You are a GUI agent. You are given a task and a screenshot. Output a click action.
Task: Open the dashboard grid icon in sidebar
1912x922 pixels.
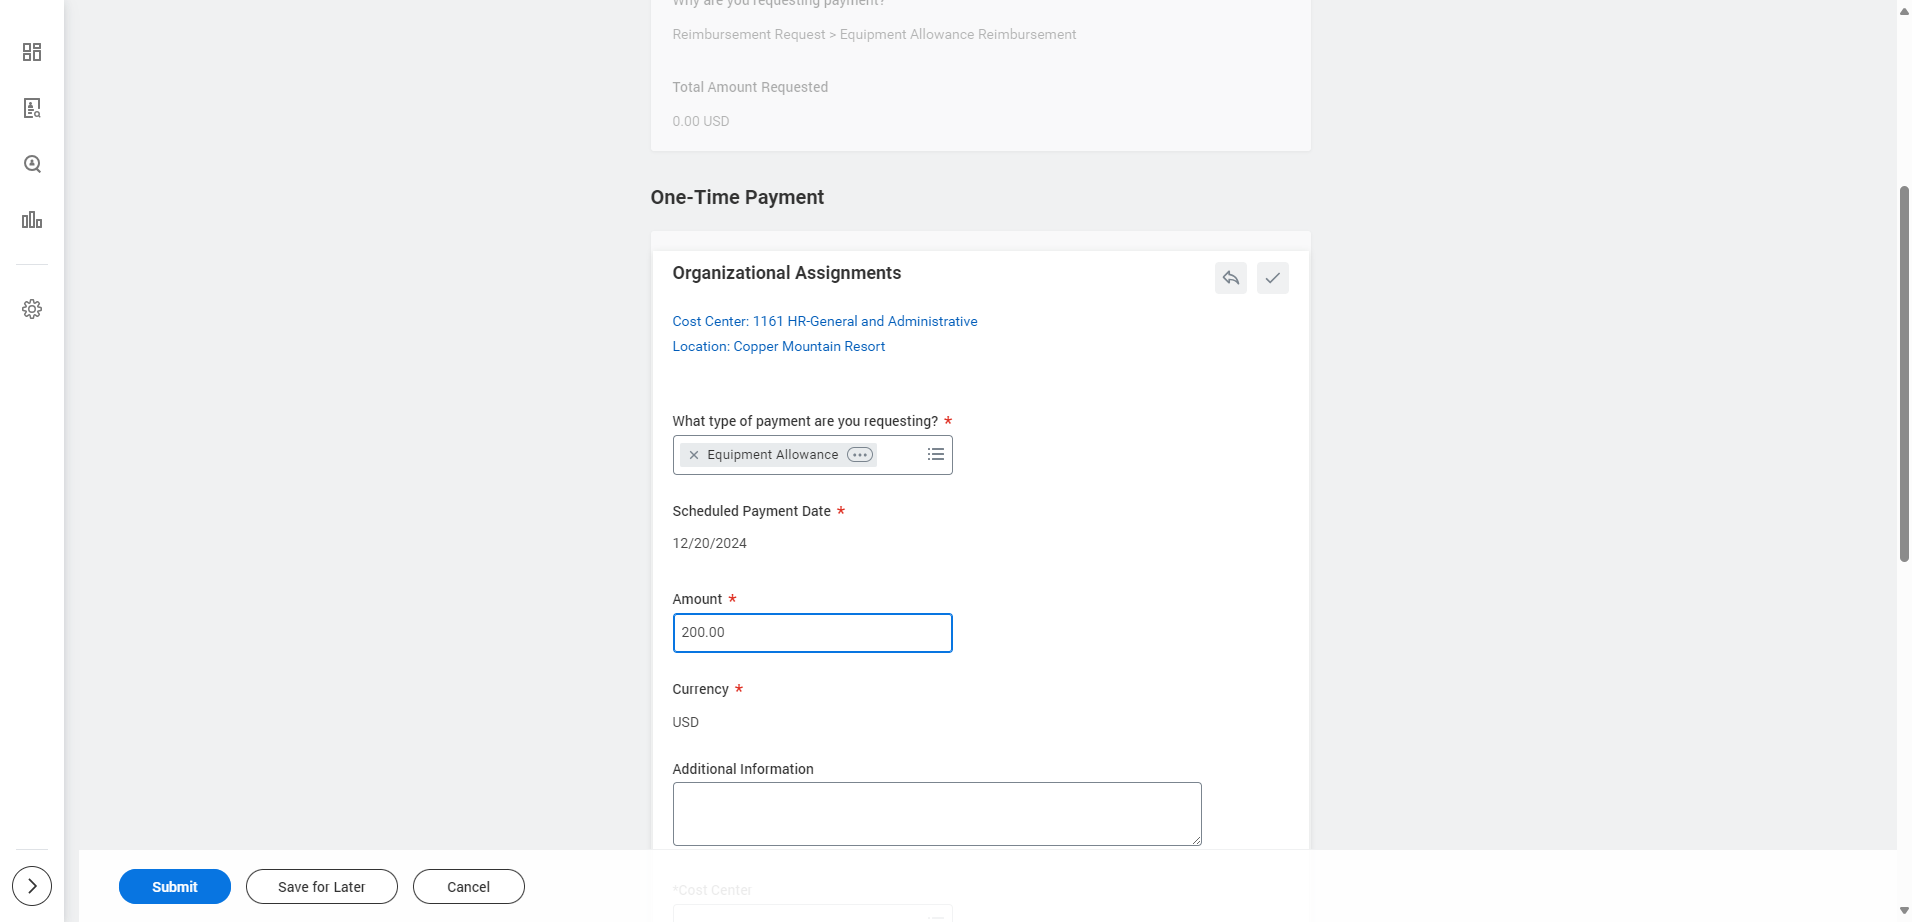(x=32, y=52)
